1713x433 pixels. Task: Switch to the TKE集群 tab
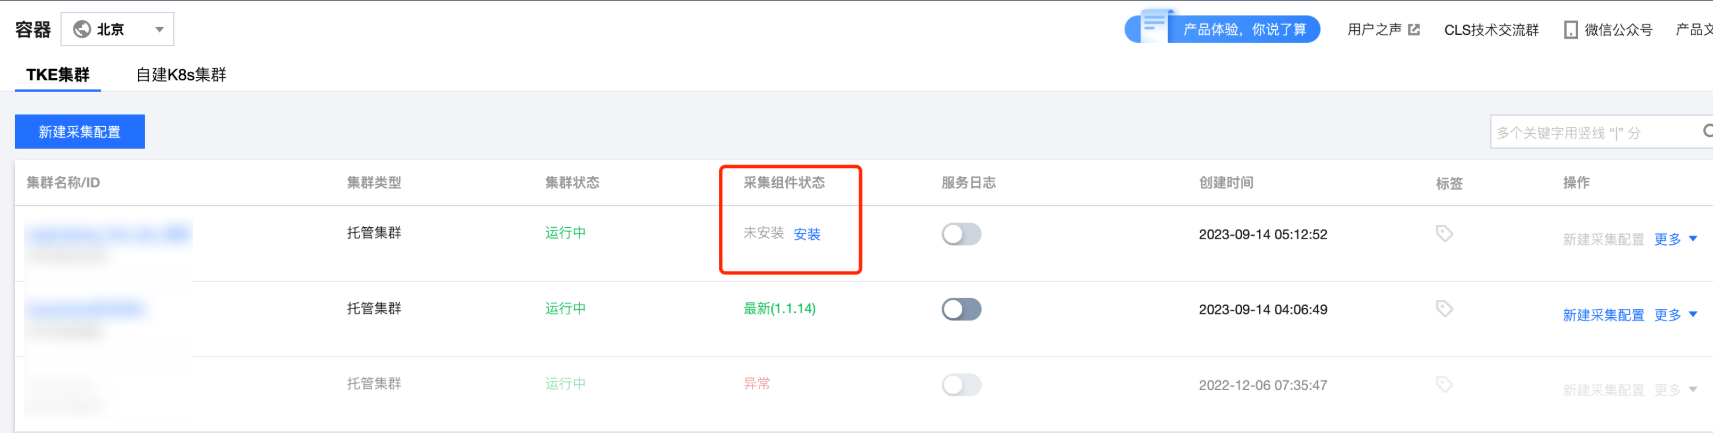click(58, 75)
